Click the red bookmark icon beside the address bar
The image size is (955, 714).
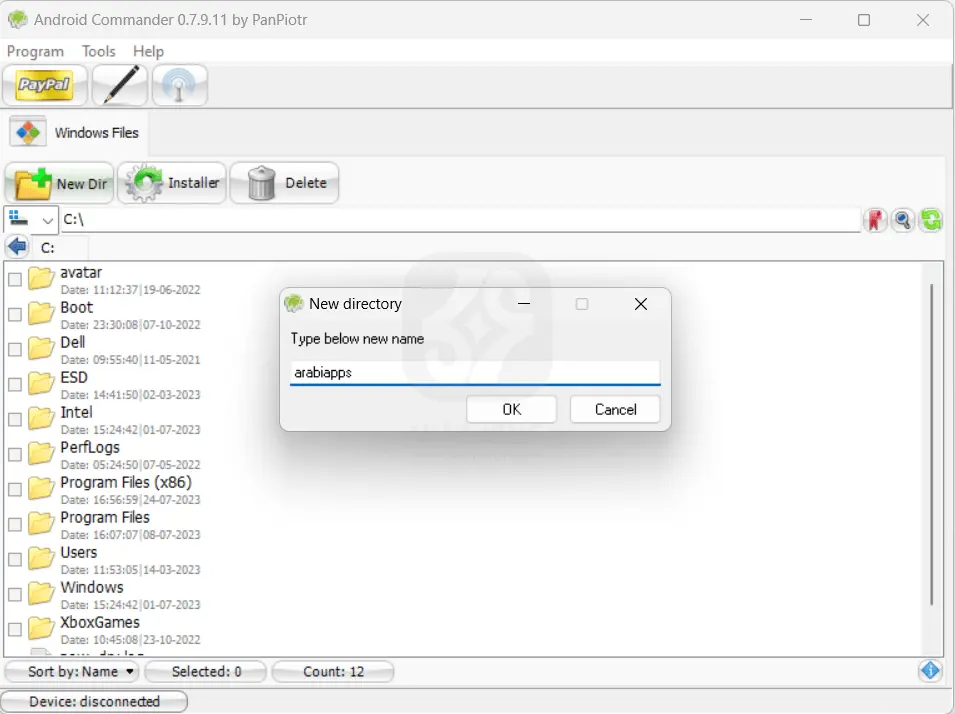pos(875,220)
